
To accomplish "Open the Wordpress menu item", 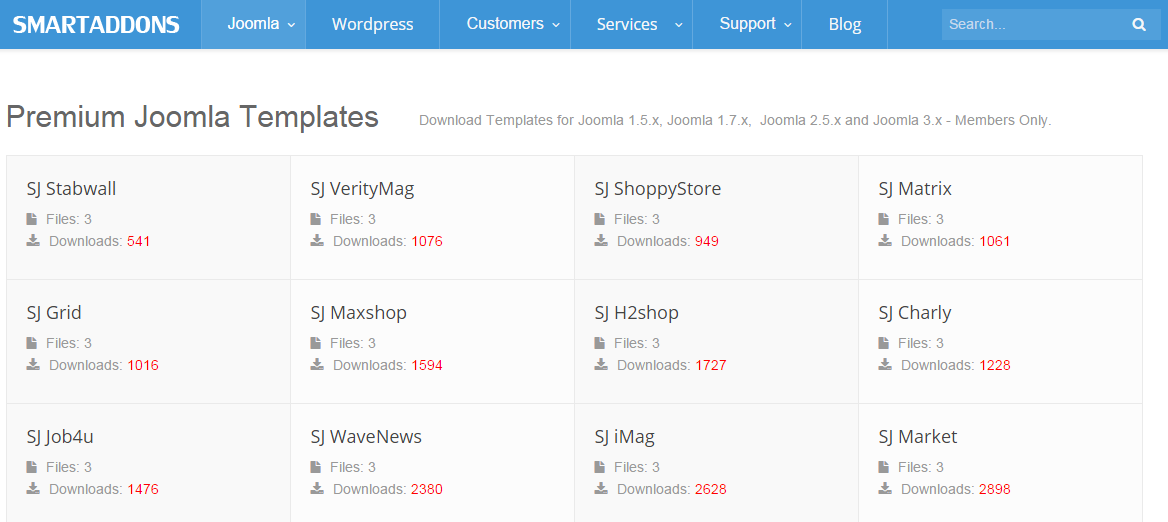I will pos(372,24).
